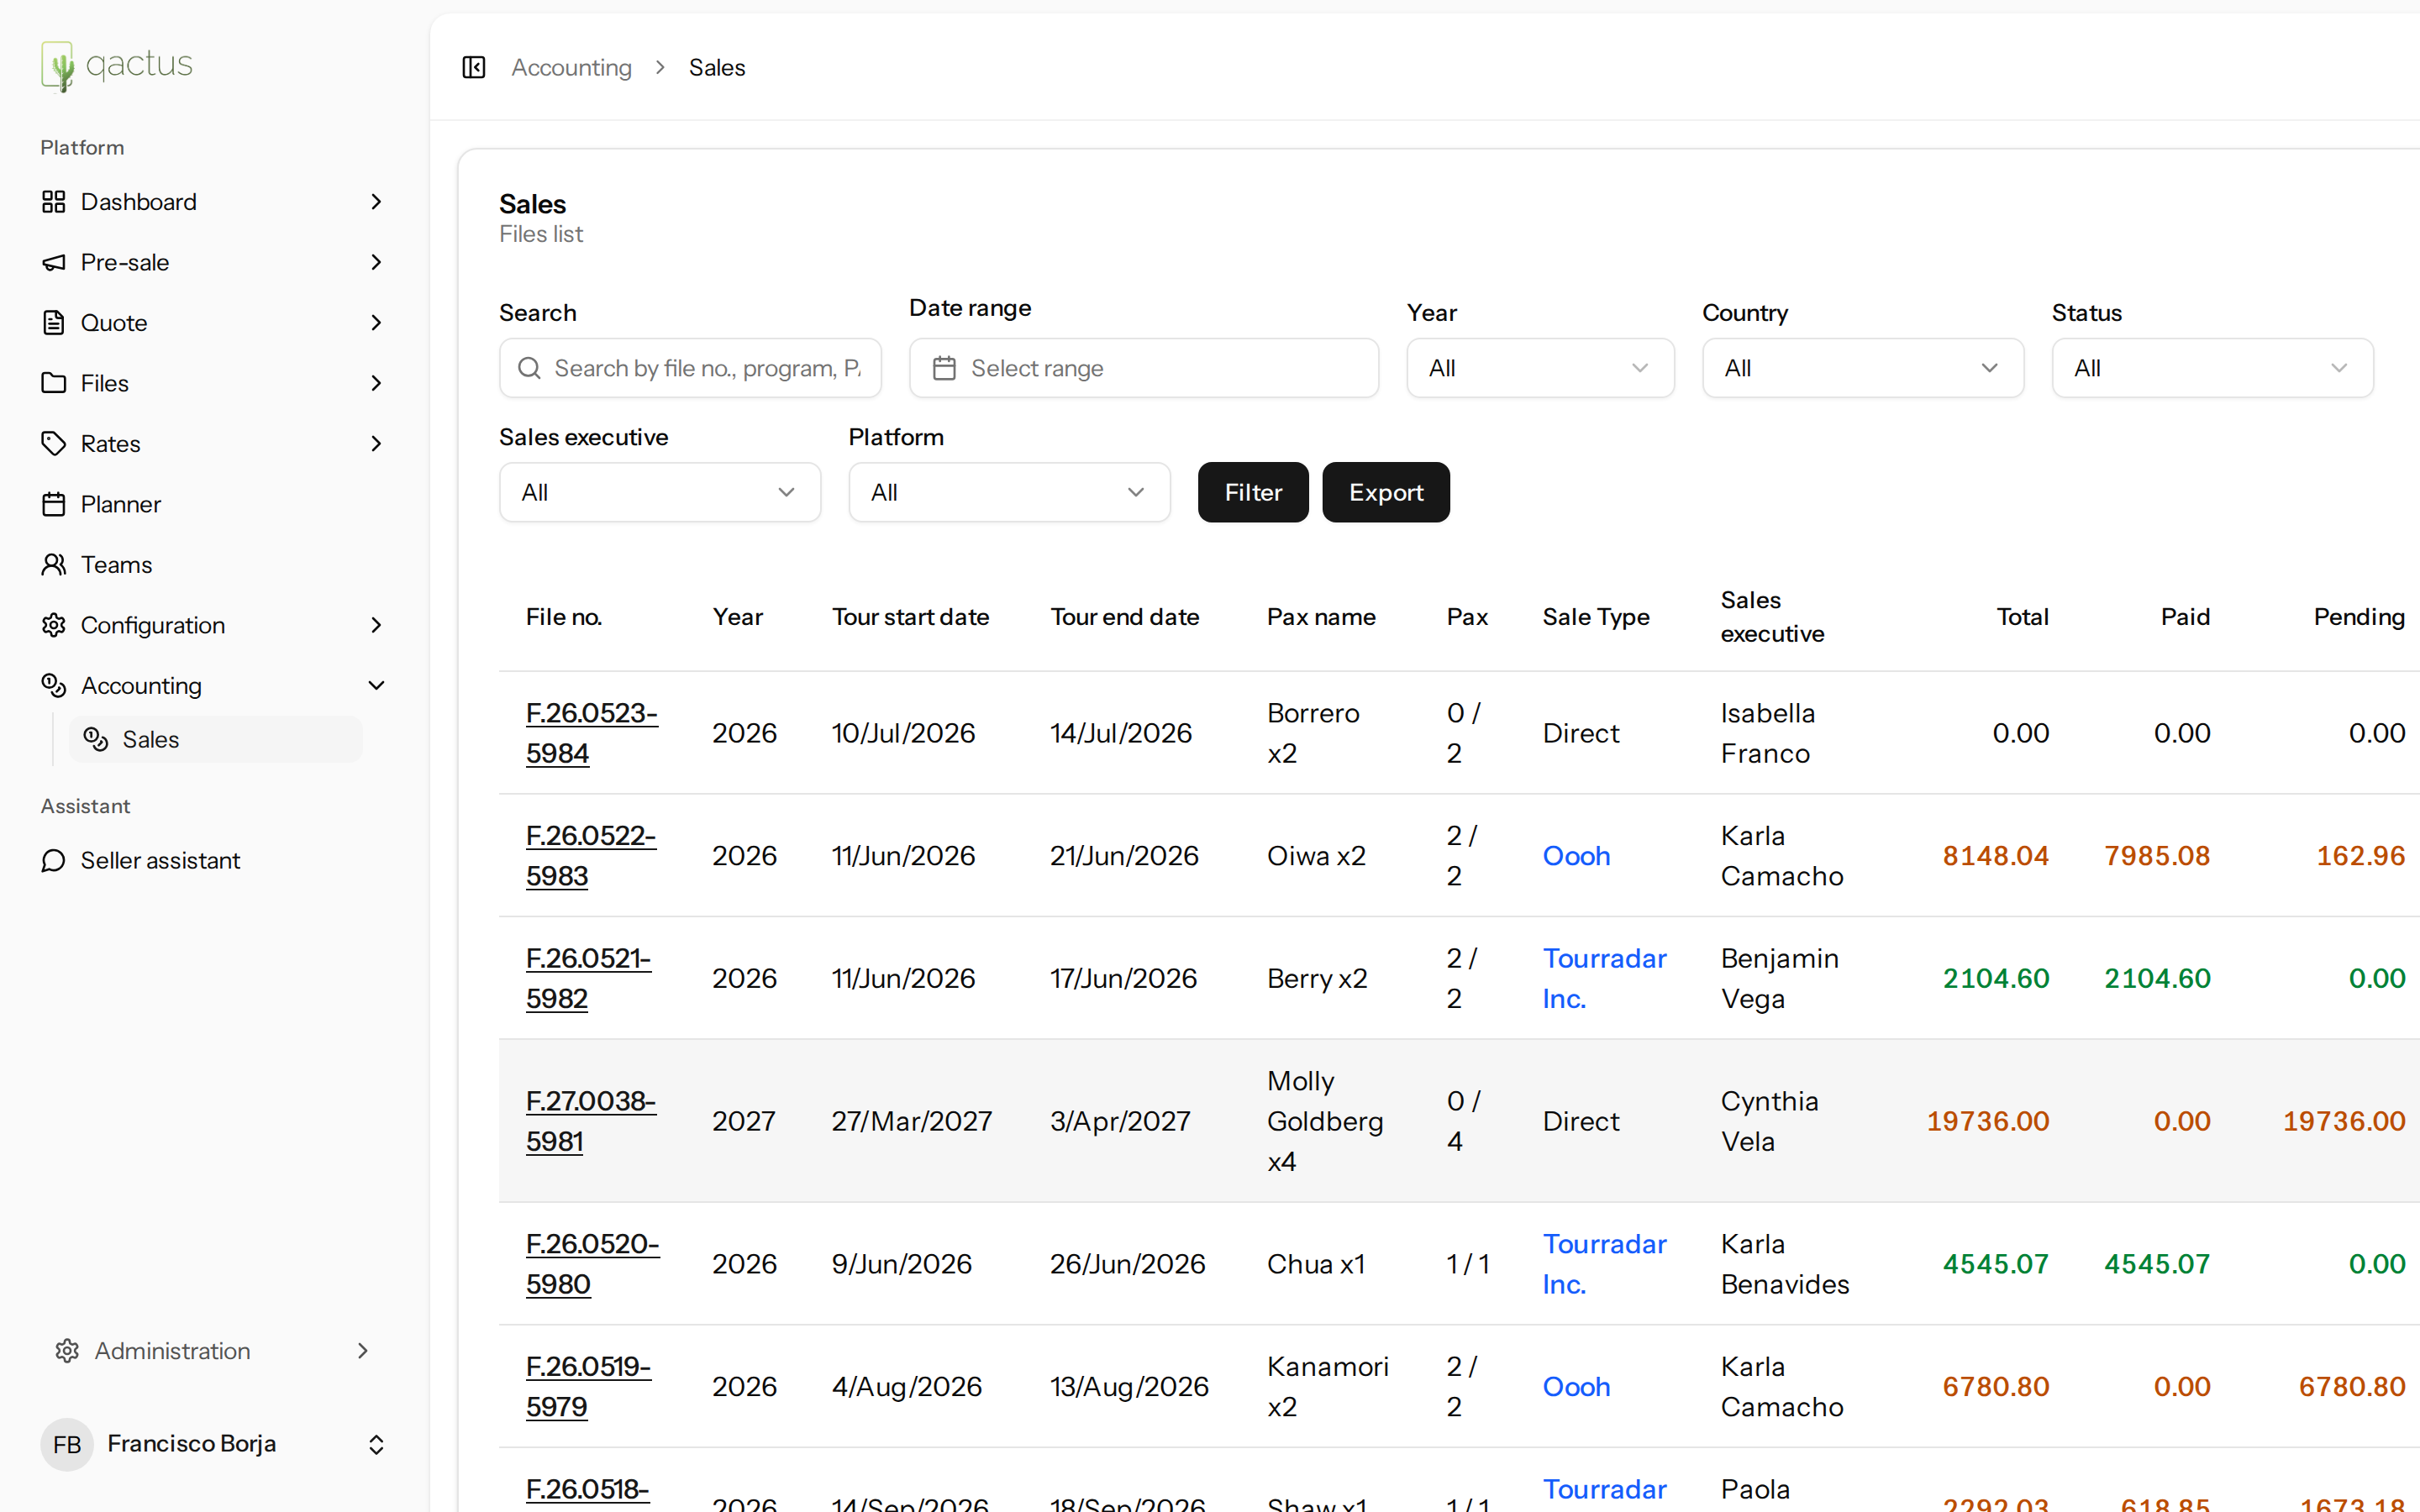2420x1512 pixels.
Task: Expand the Dashboard menu chevron
Action: pyautogui.click(x=376, y=202)
